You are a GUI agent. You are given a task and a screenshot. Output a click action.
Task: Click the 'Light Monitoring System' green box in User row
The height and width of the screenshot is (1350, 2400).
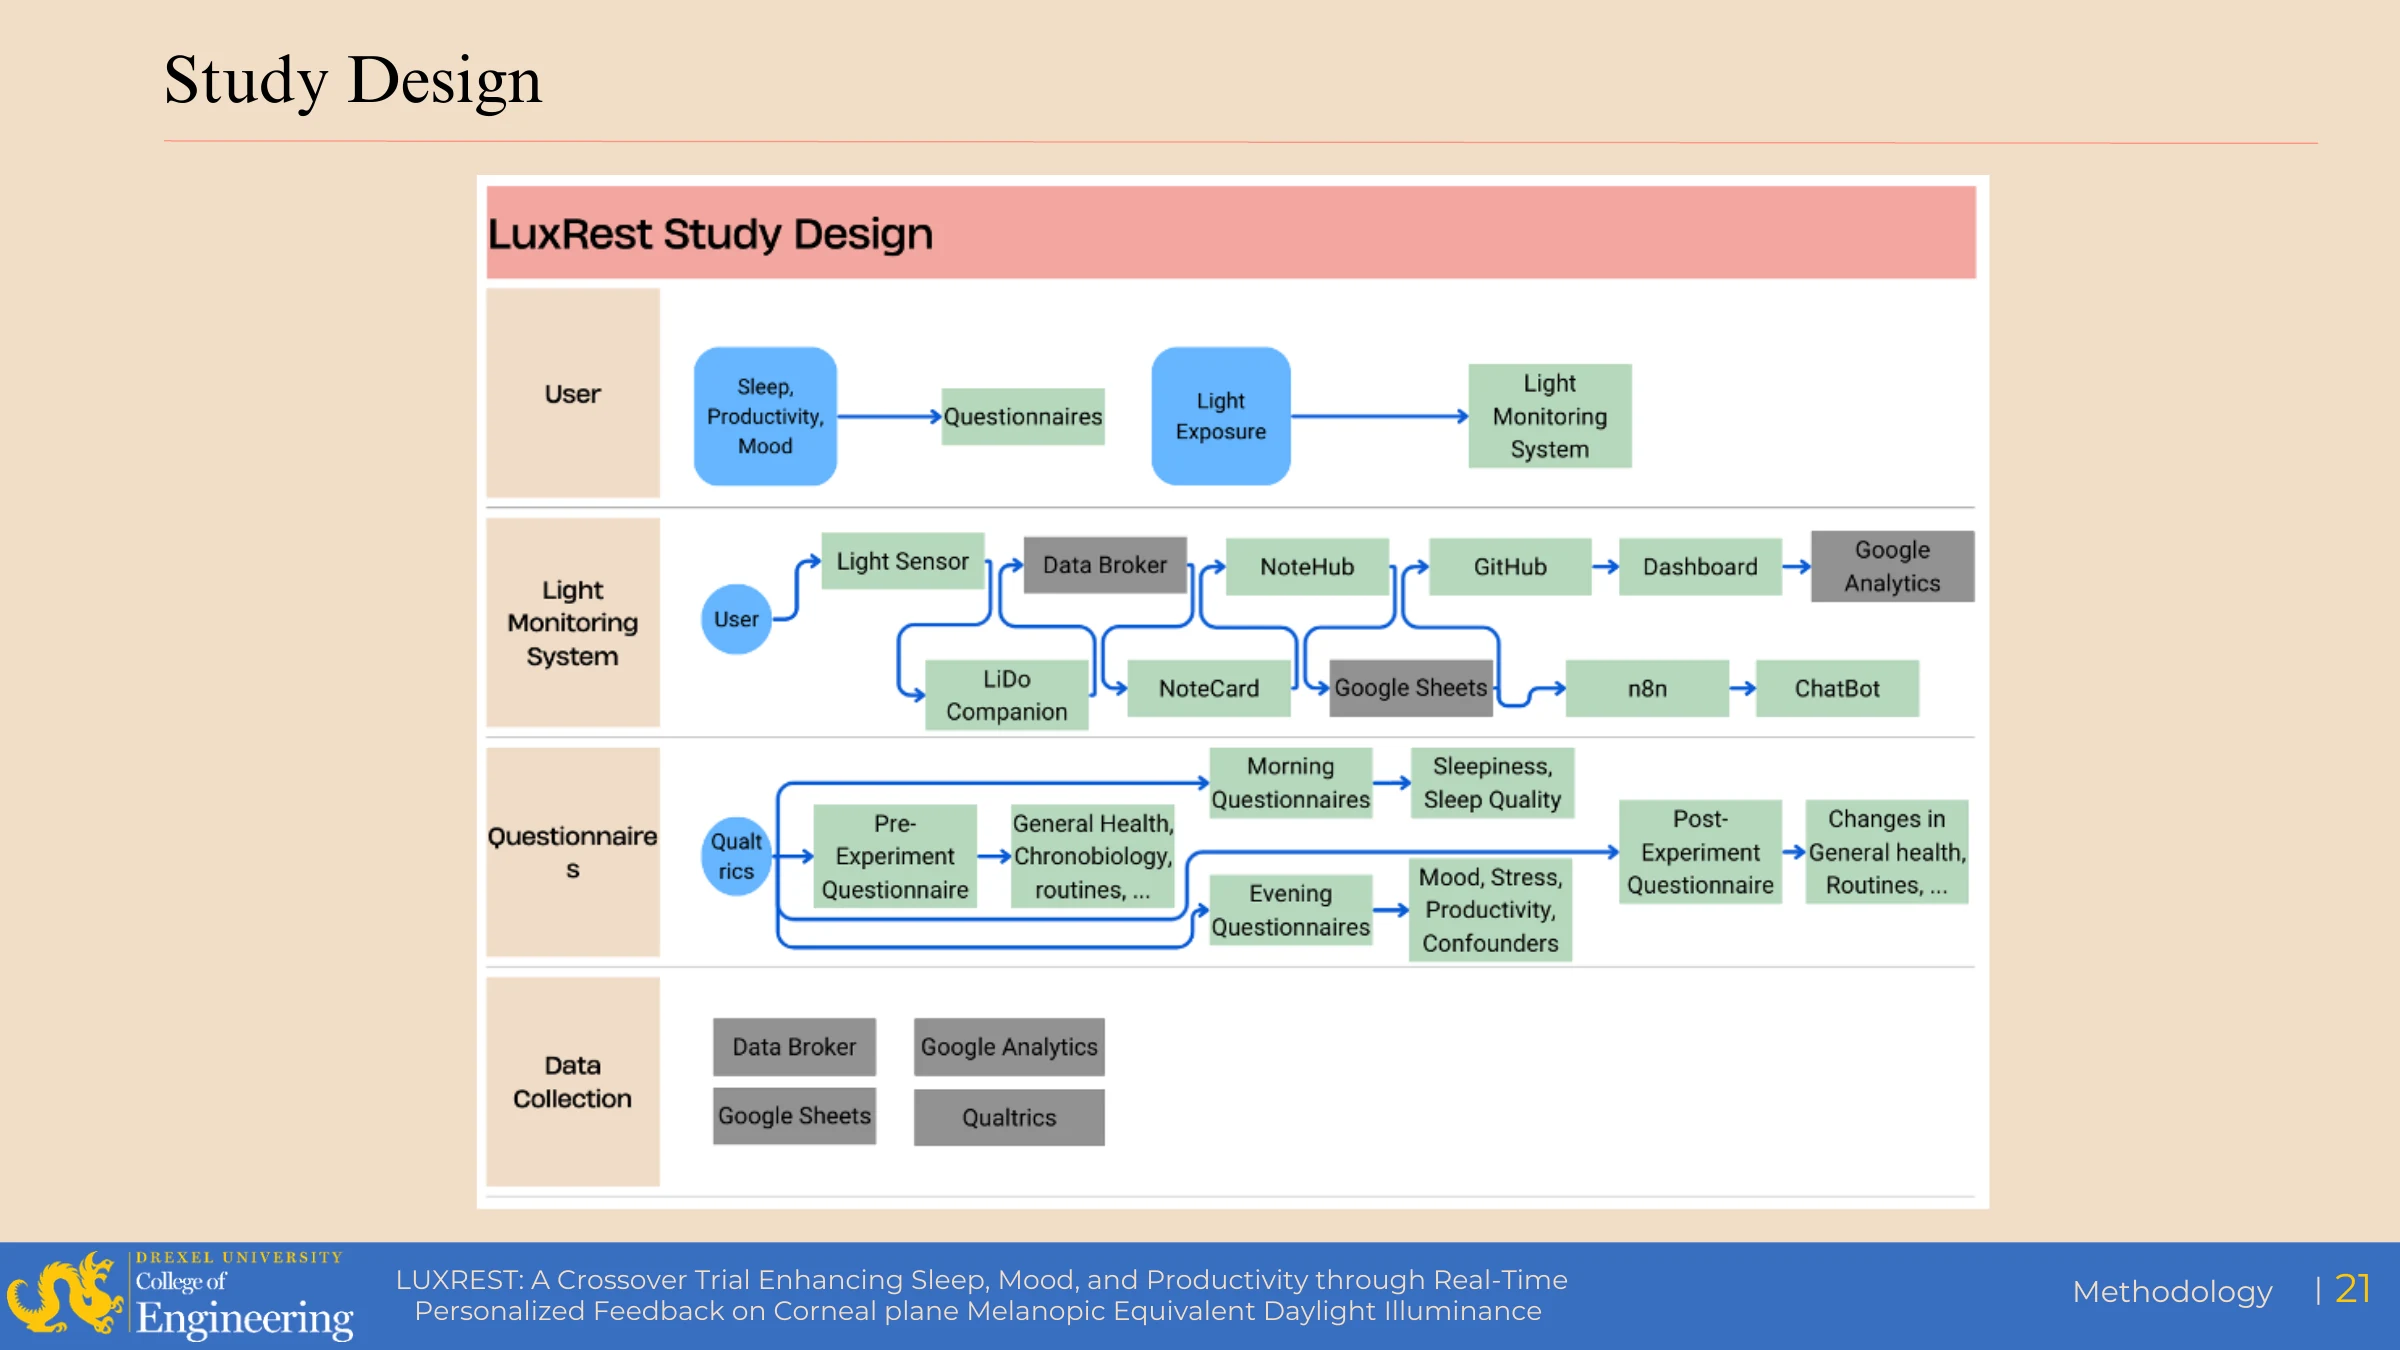[x=1550, y=416]
